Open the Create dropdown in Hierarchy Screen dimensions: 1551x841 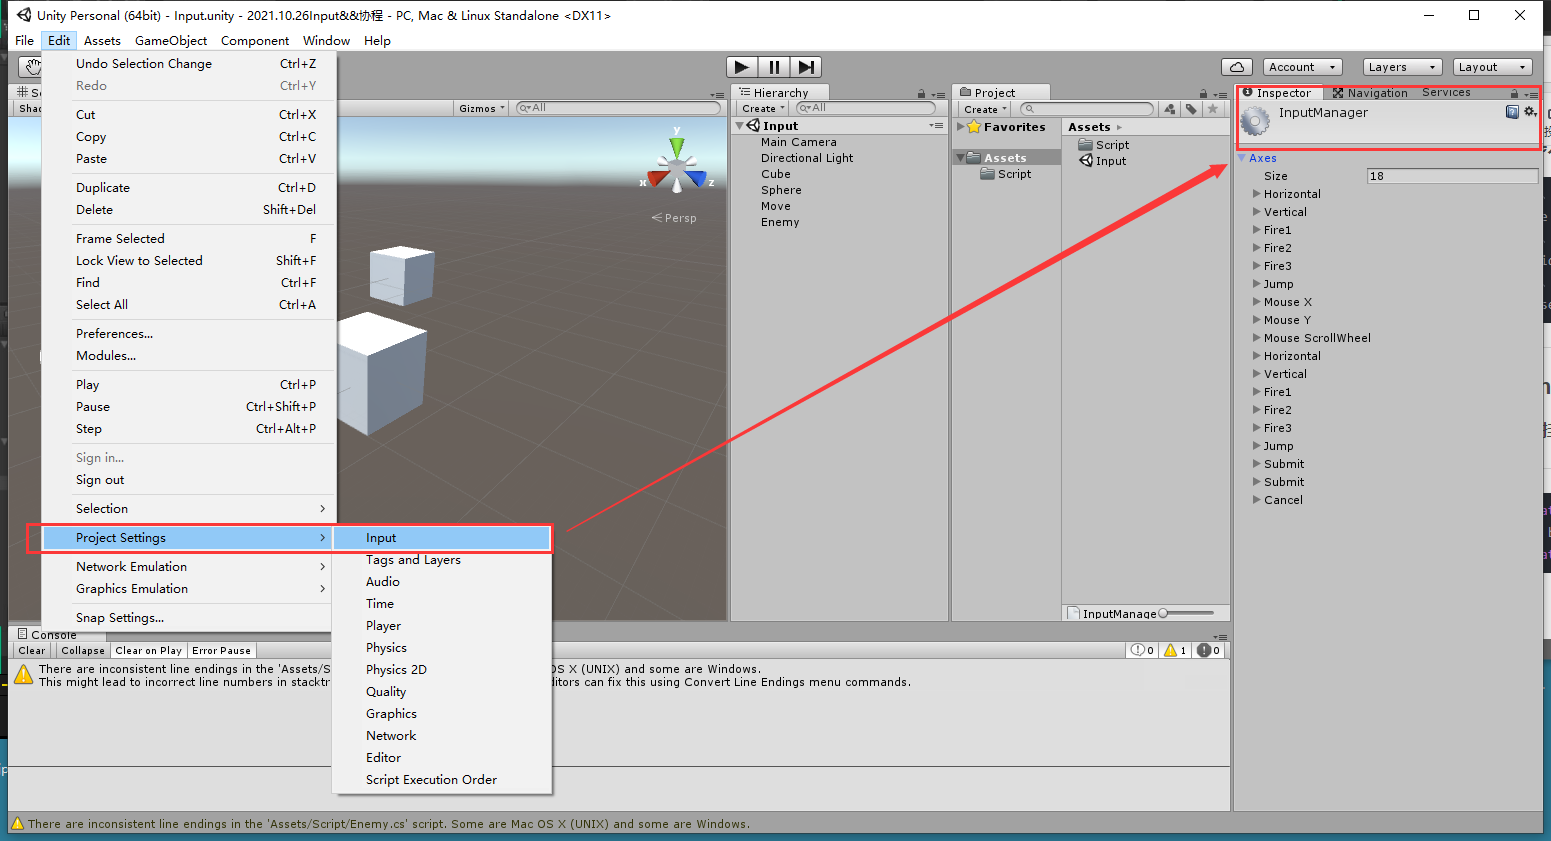point(762,108)
